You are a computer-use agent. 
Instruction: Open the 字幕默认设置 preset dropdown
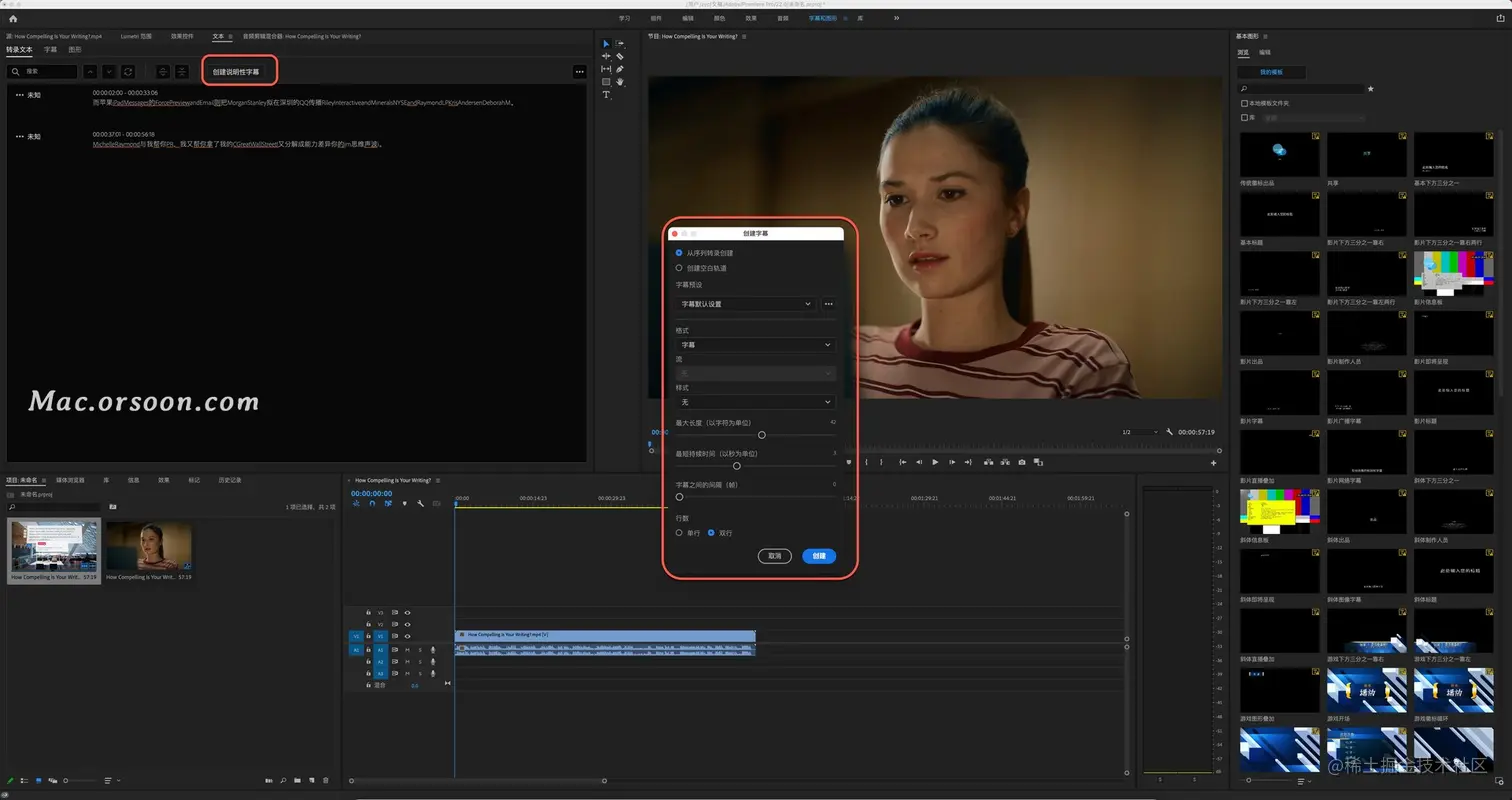746,304
